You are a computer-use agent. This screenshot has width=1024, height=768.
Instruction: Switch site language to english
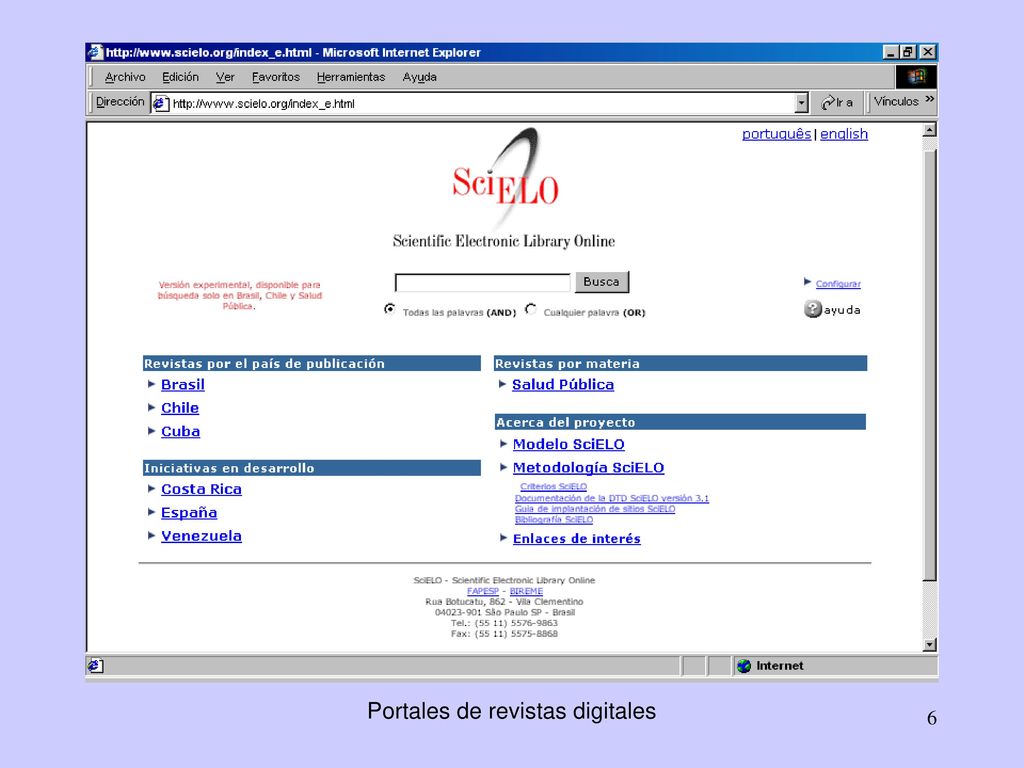click(844, 134)
